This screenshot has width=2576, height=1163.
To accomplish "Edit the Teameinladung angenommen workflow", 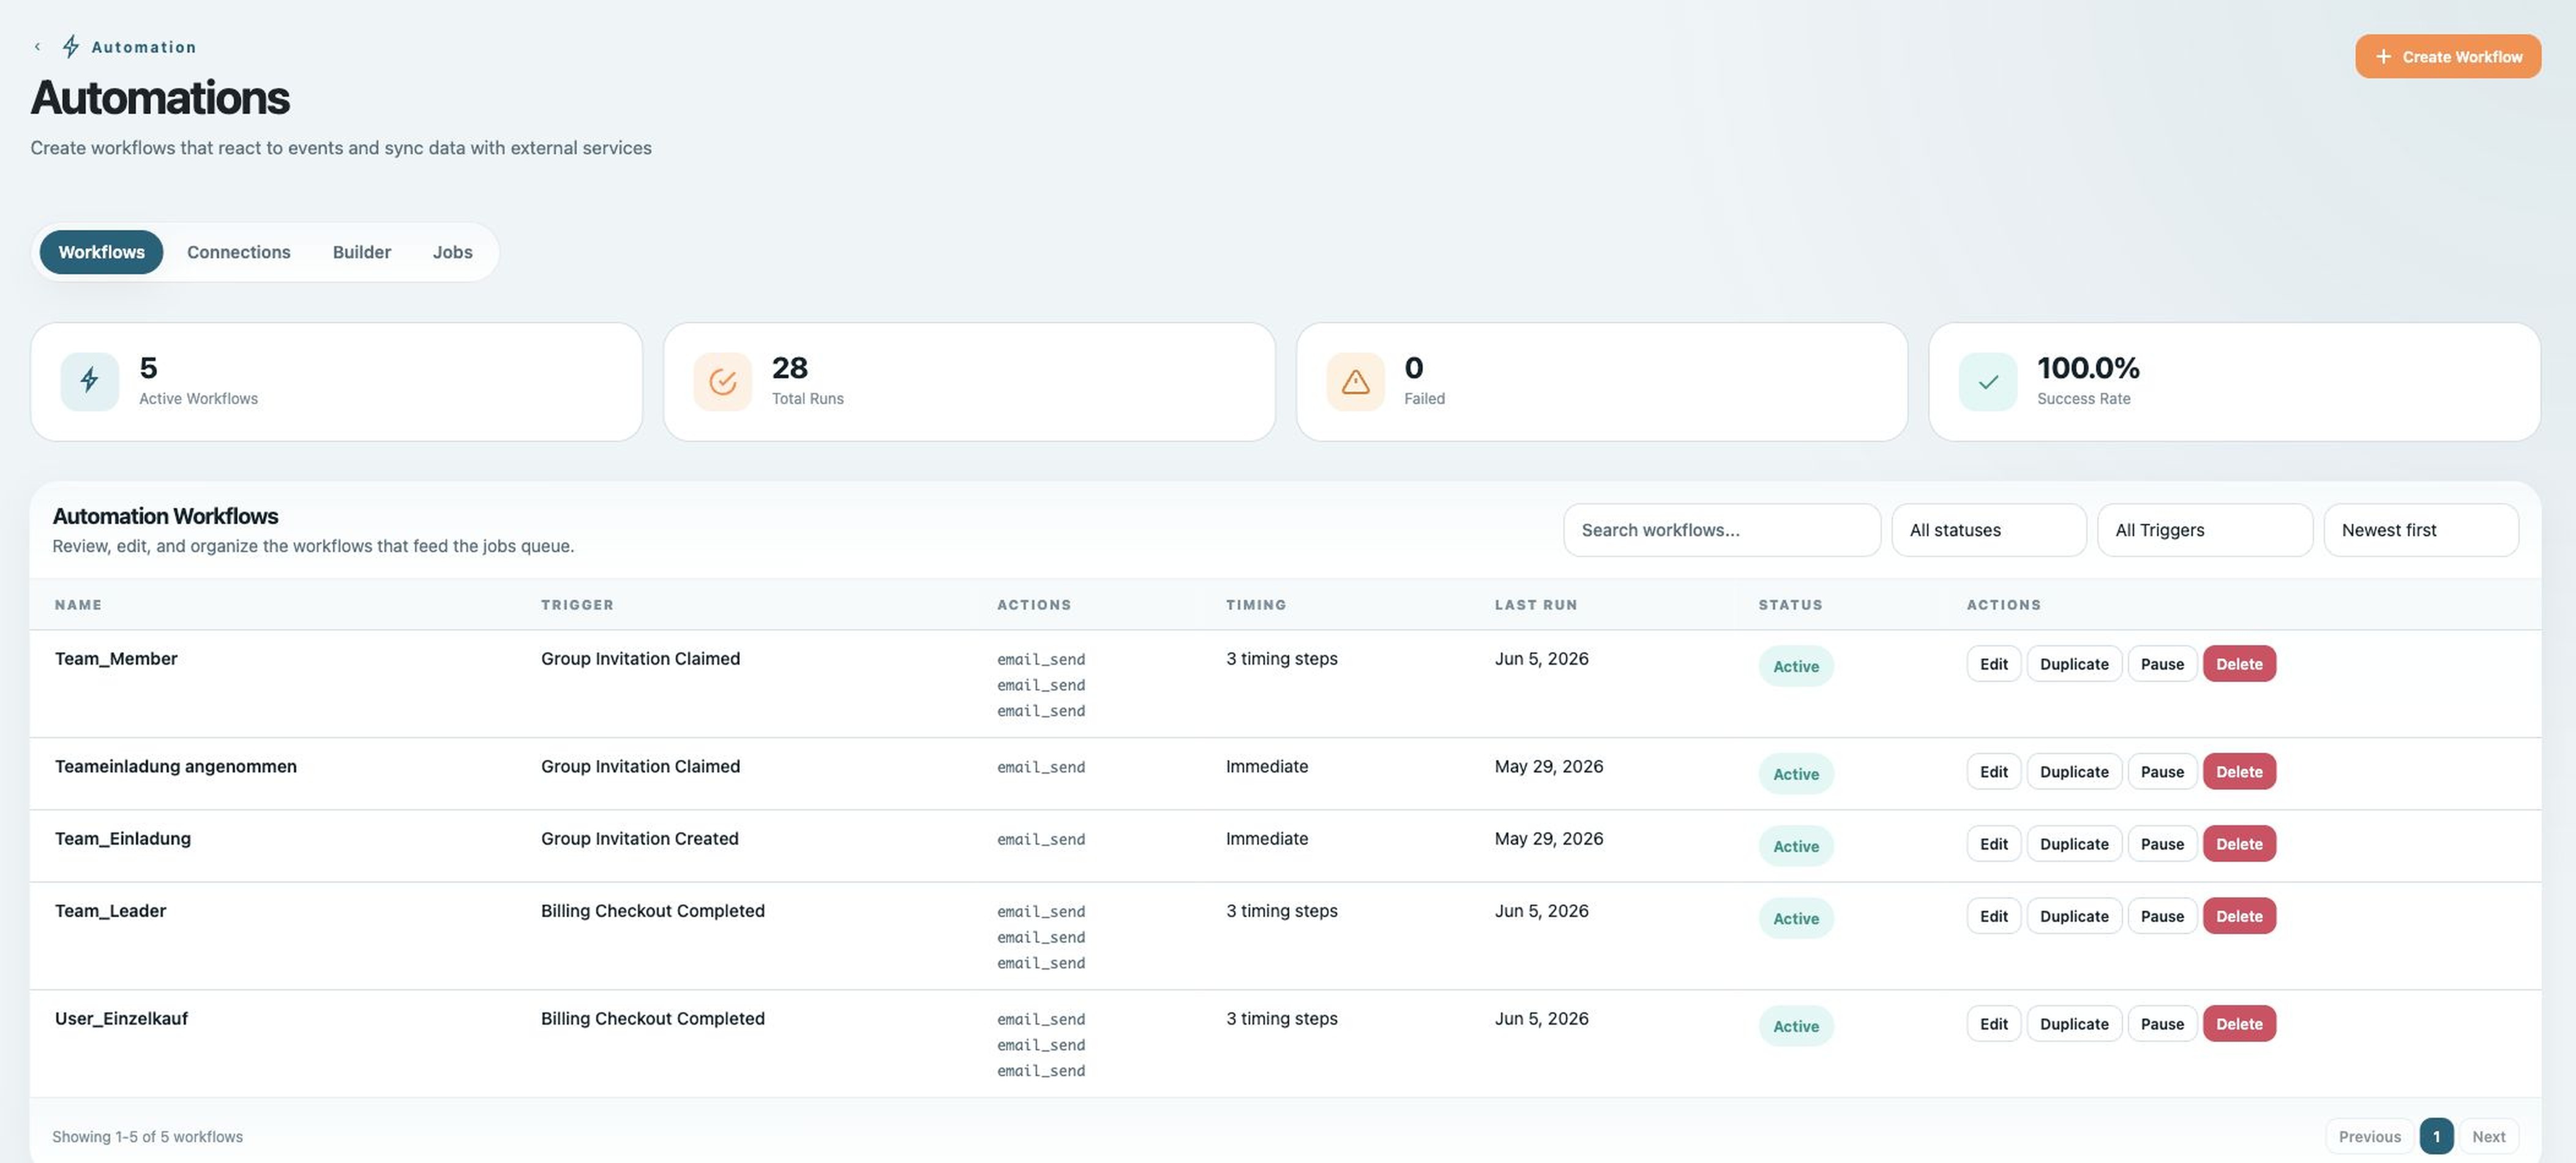I will pyautogui.click(x=1994, y=772).
